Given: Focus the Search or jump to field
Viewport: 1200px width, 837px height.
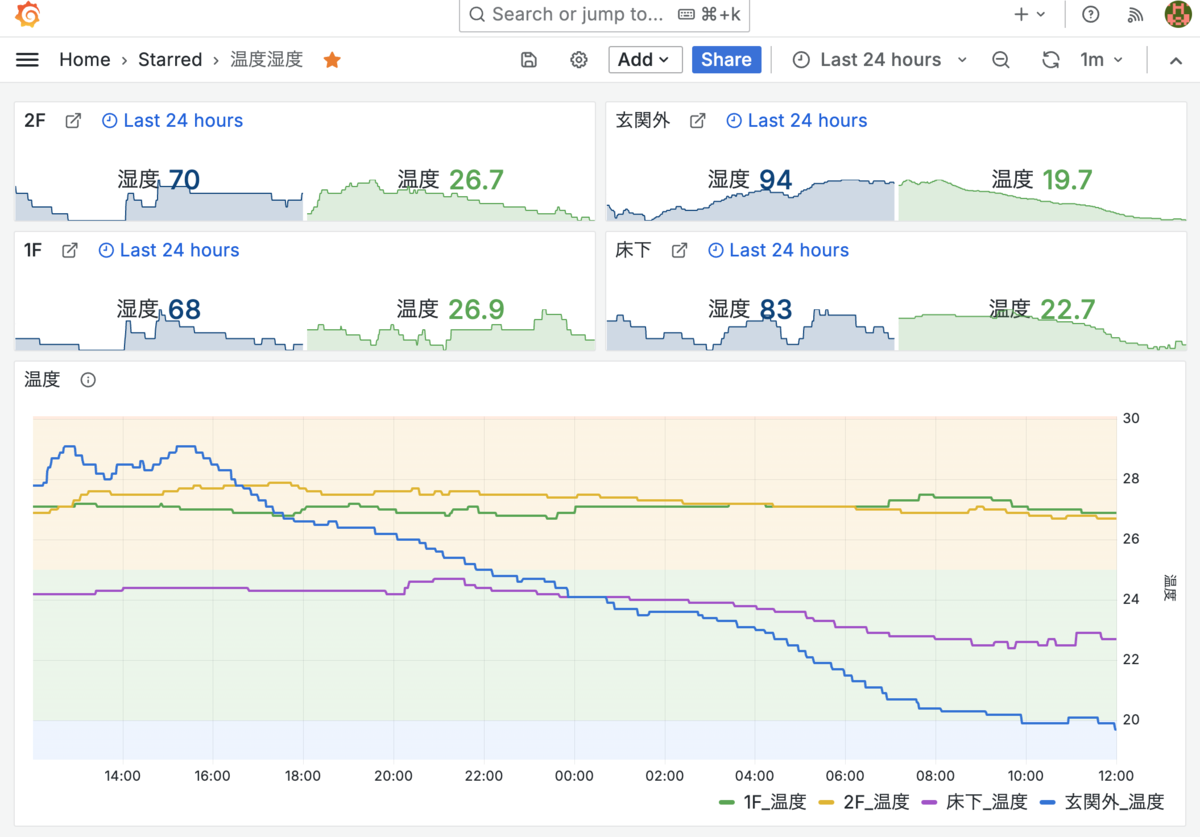Looking at the screenshot, I should (604, 15).
